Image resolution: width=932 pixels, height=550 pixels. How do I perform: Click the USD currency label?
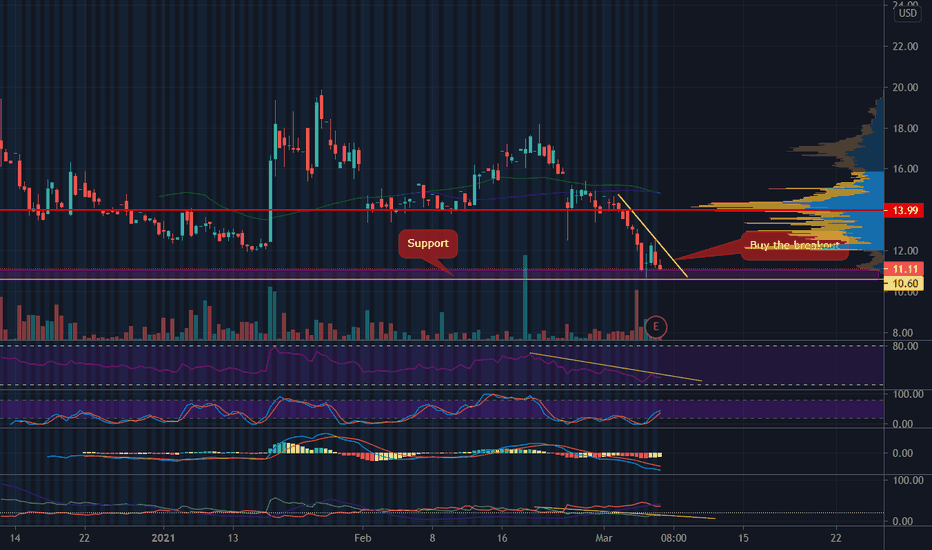(x=908, y=13)
